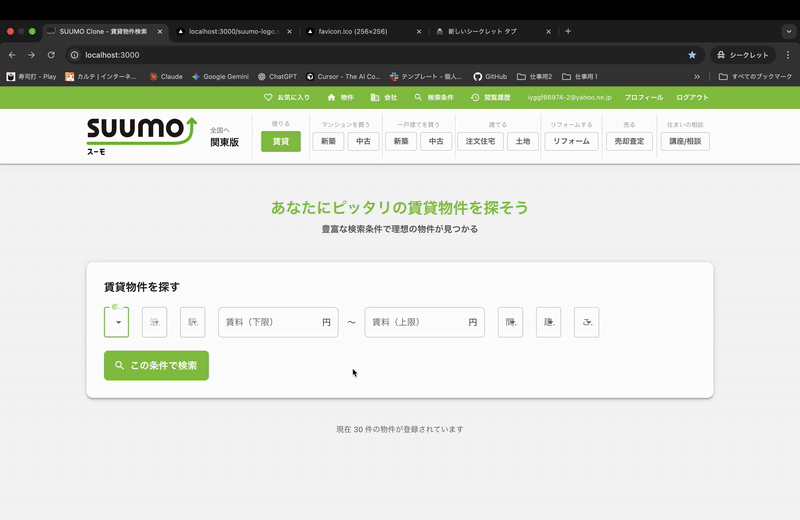Click the 全国へ link beside 関東版
Image resolution: width=800 pixels, height=520 pixels.
(220, 130)
